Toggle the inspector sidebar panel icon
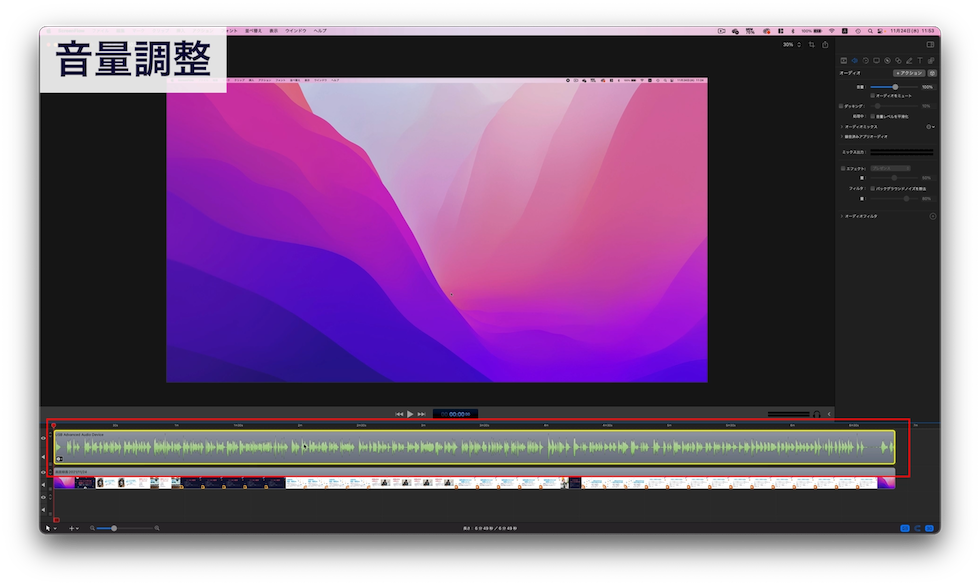 pyautogui.click(x=930, y=44)
